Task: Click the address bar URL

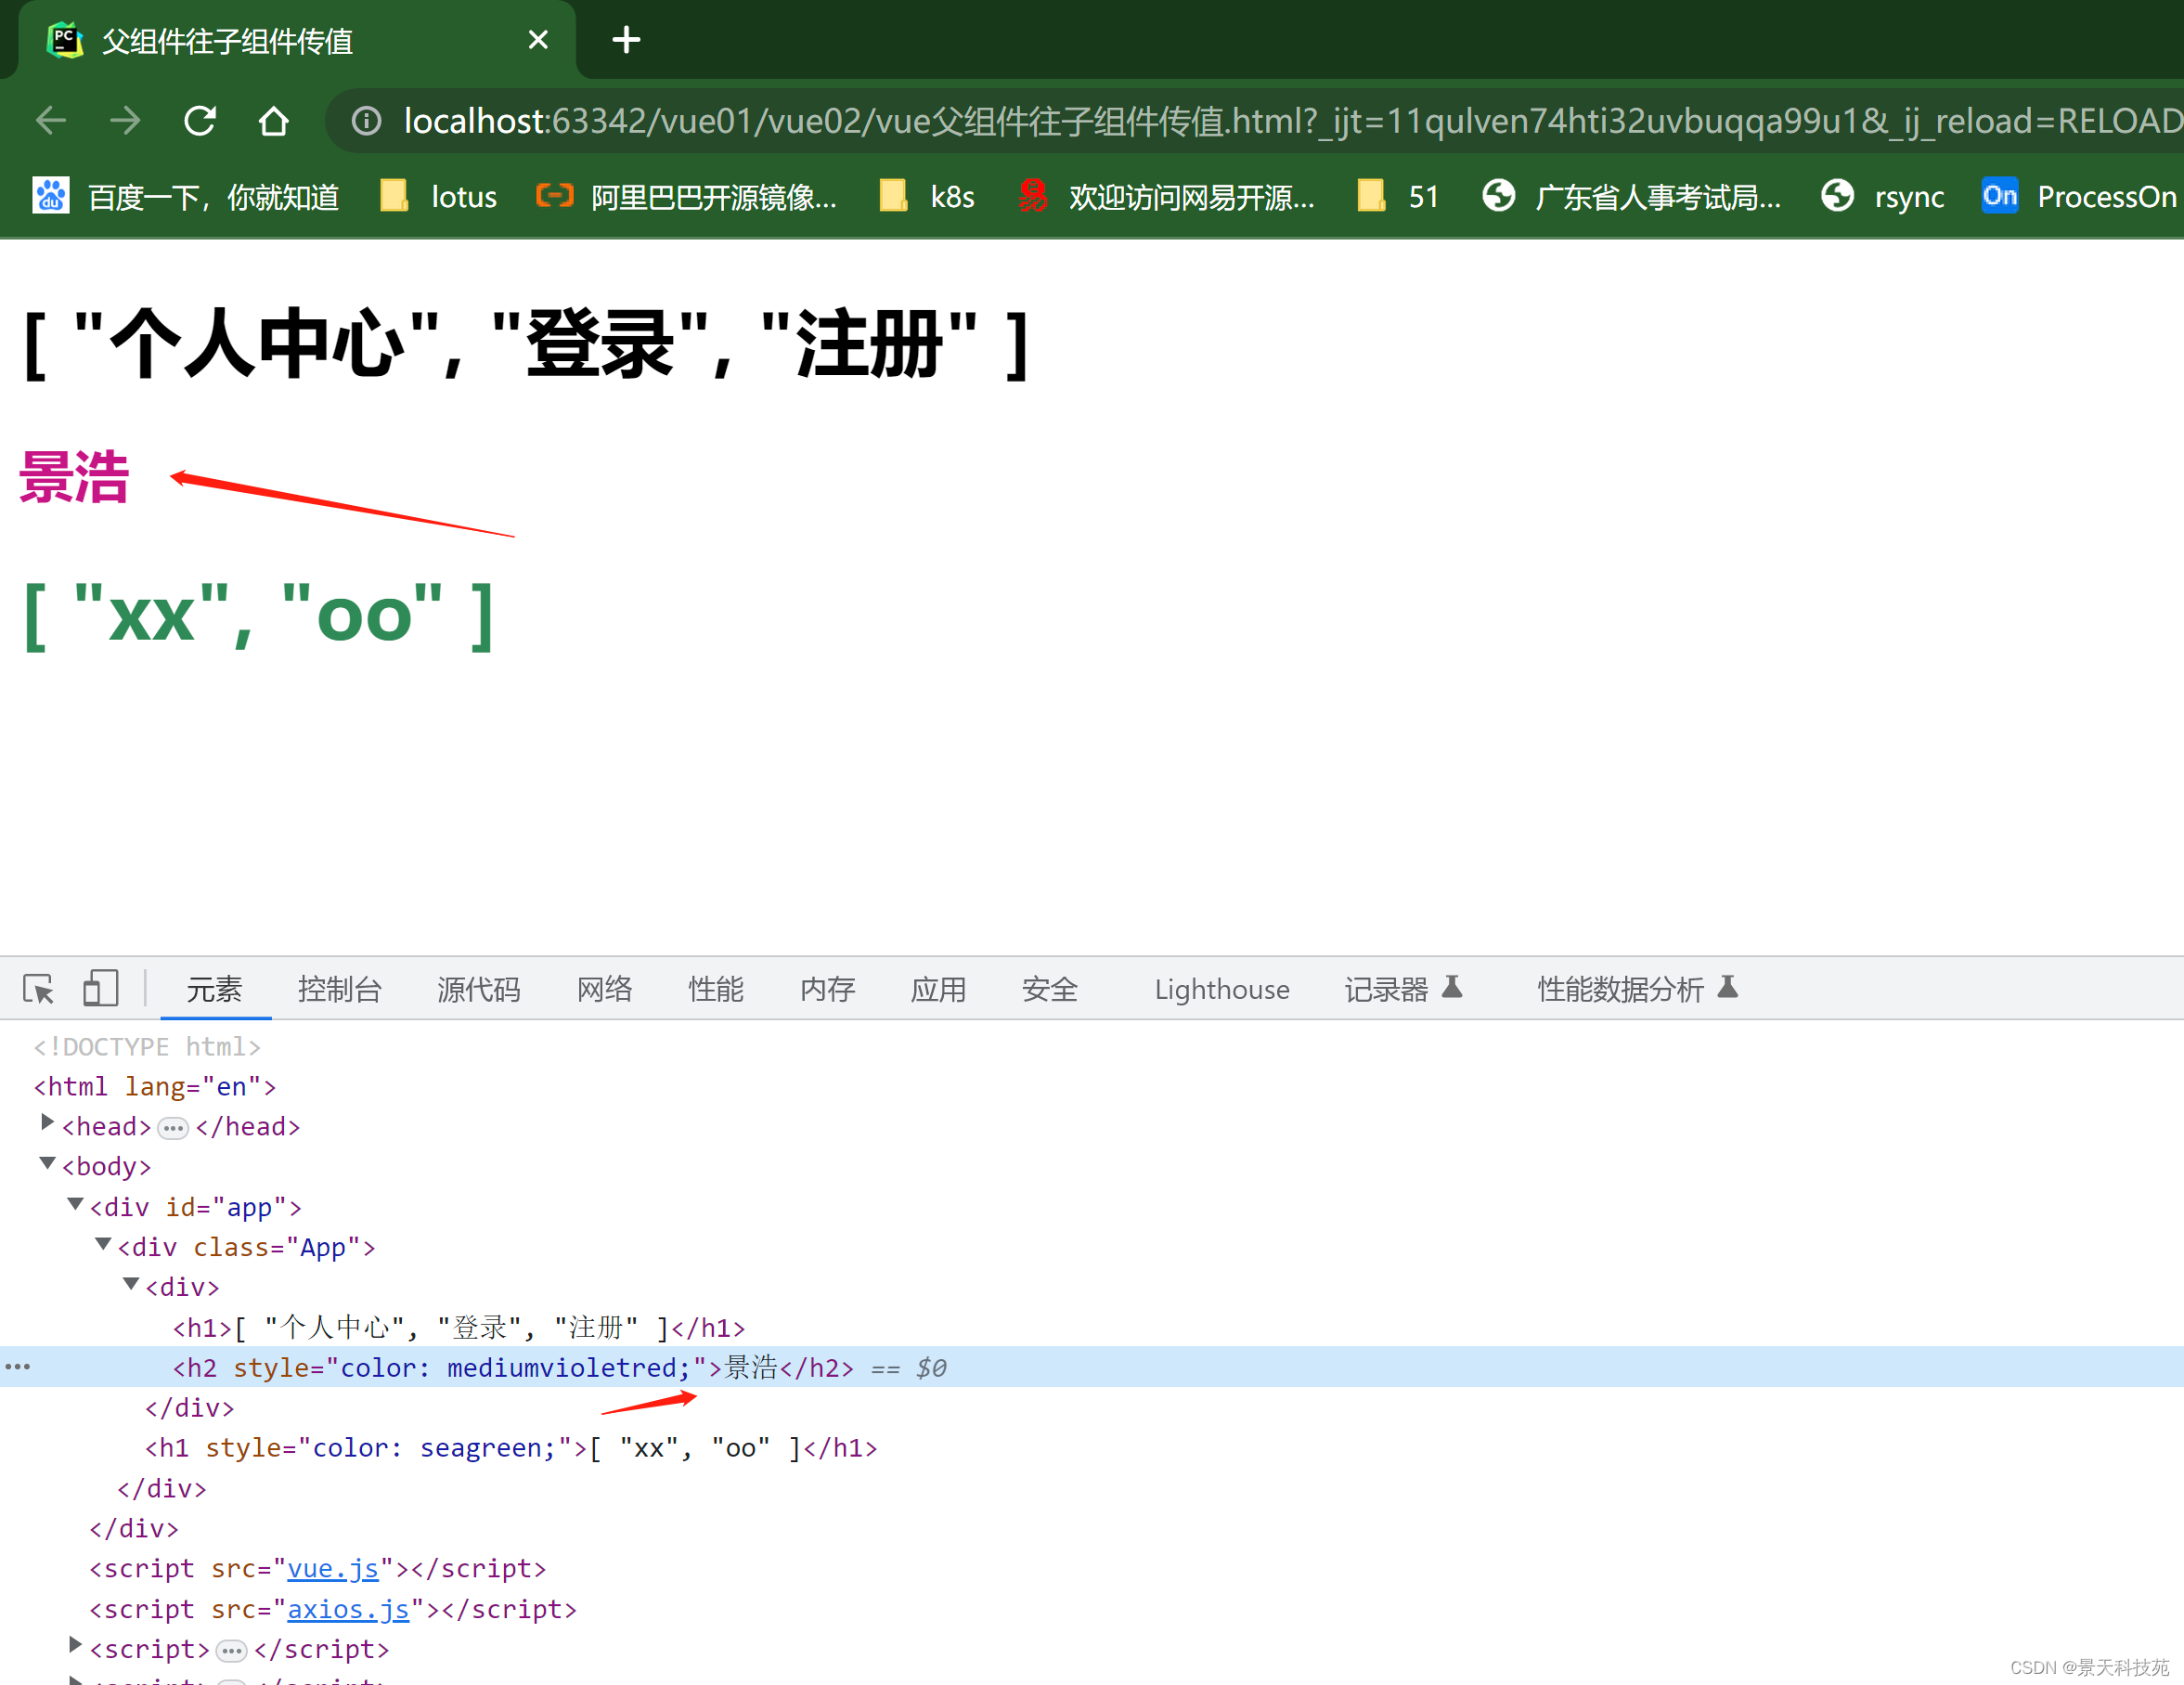Action: point(1291,121)
